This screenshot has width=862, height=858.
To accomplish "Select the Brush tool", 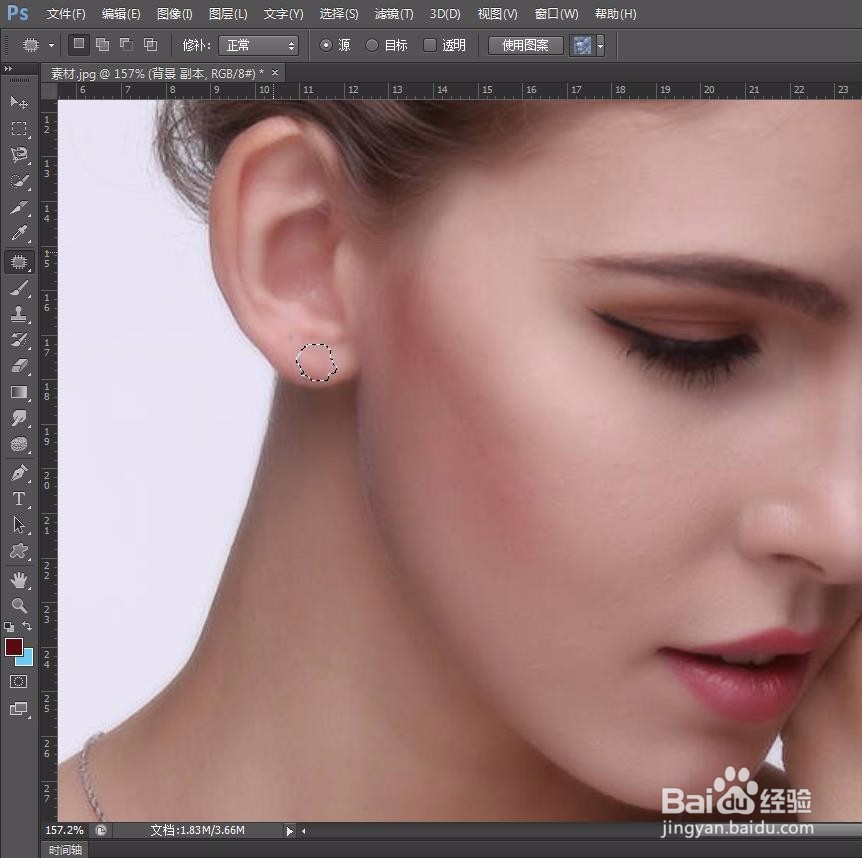I will coord(19,287).
